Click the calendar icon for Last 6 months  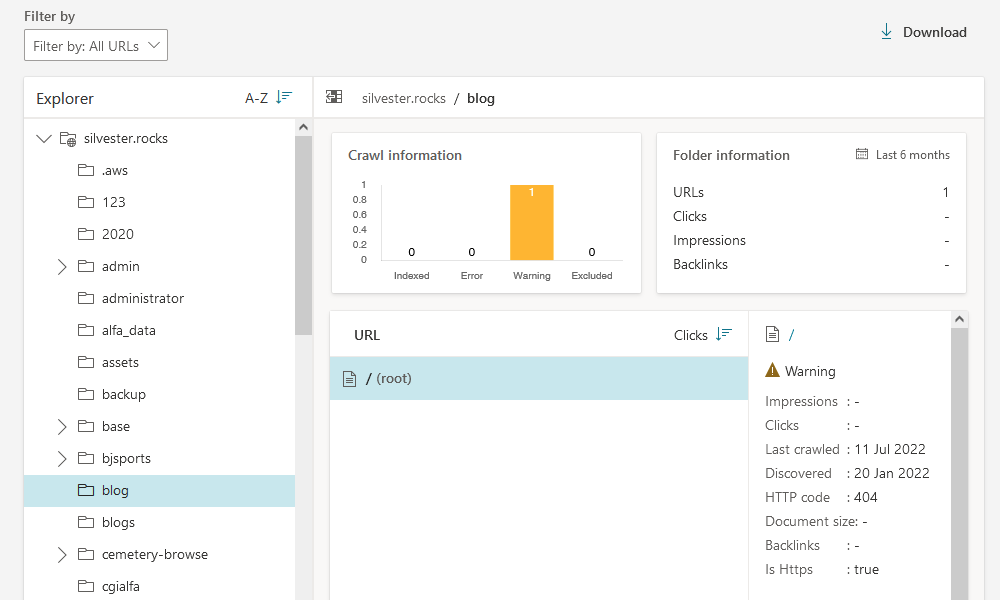pos(862,155)
